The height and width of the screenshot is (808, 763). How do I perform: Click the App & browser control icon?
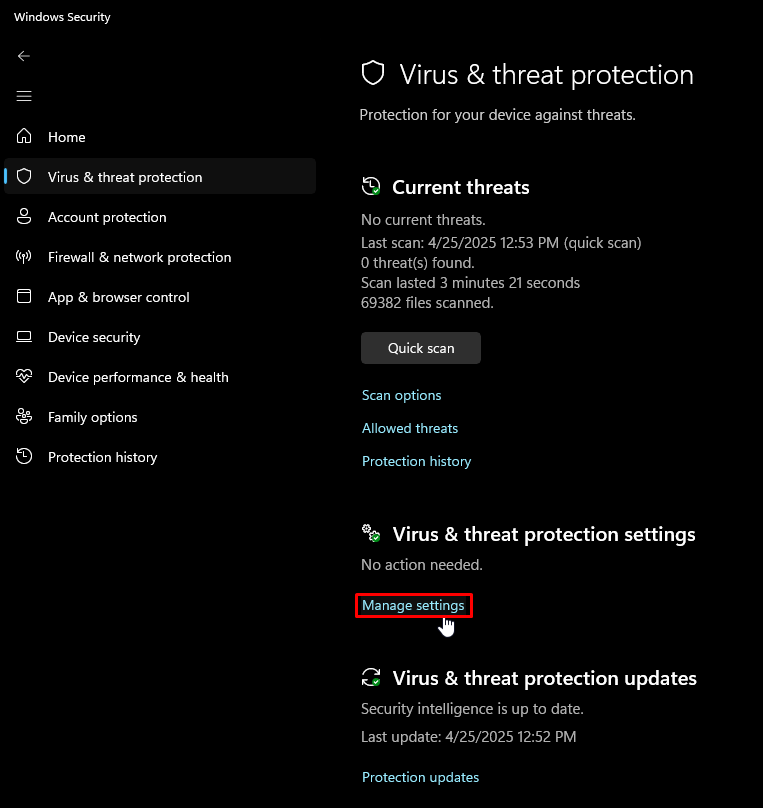click(x=24, y=297)
